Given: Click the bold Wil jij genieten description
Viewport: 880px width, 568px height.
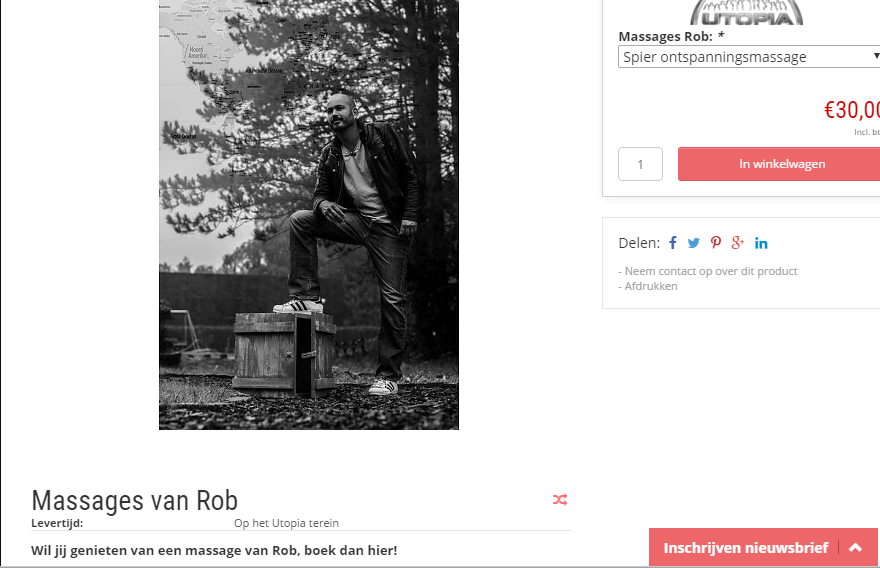Looking at the screenshot, I should click(x=214, y=550).
